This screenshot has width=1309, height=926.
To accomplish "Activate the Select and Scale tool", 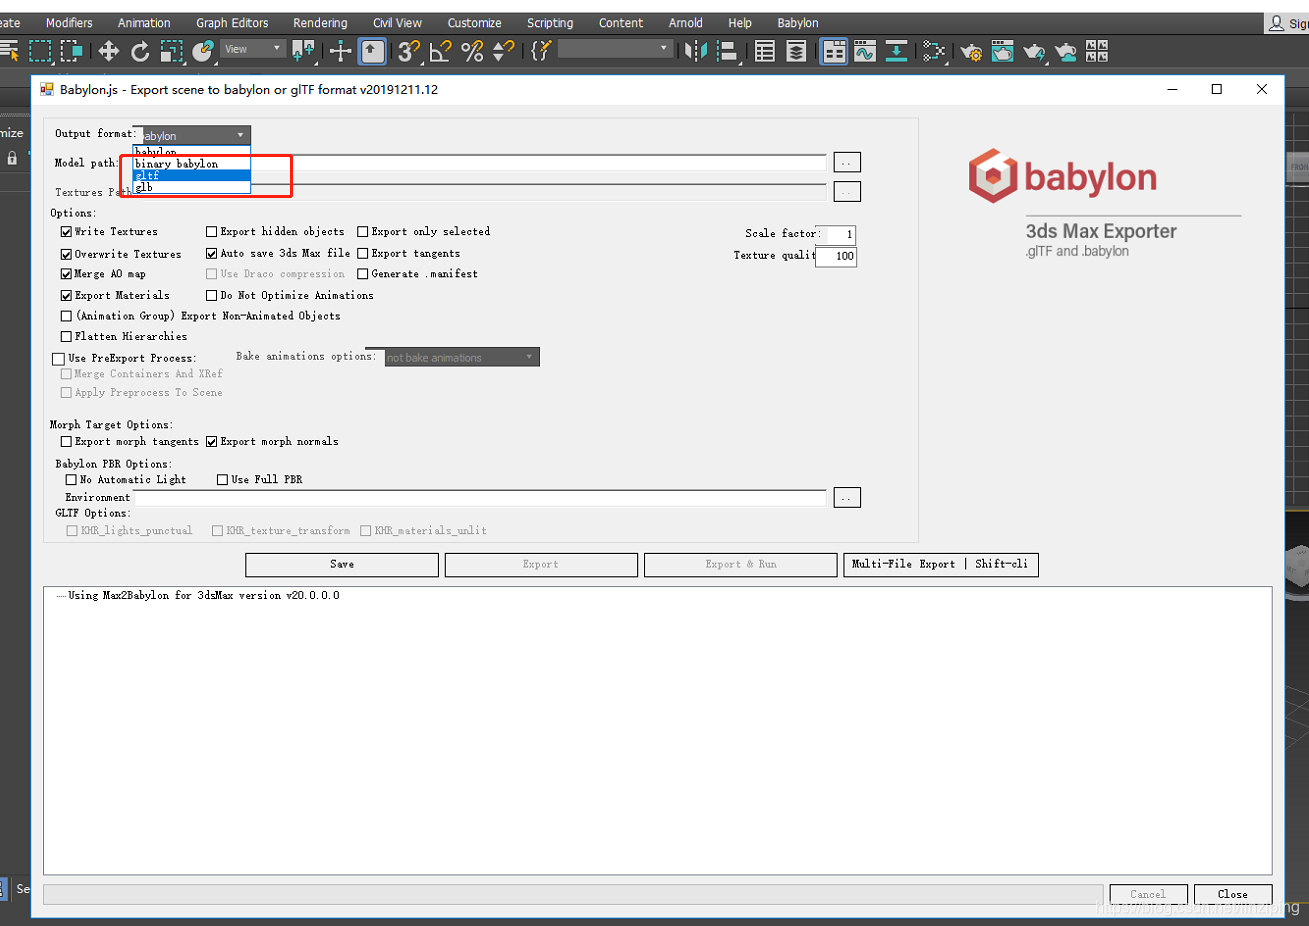I will [x=172, y=51].
